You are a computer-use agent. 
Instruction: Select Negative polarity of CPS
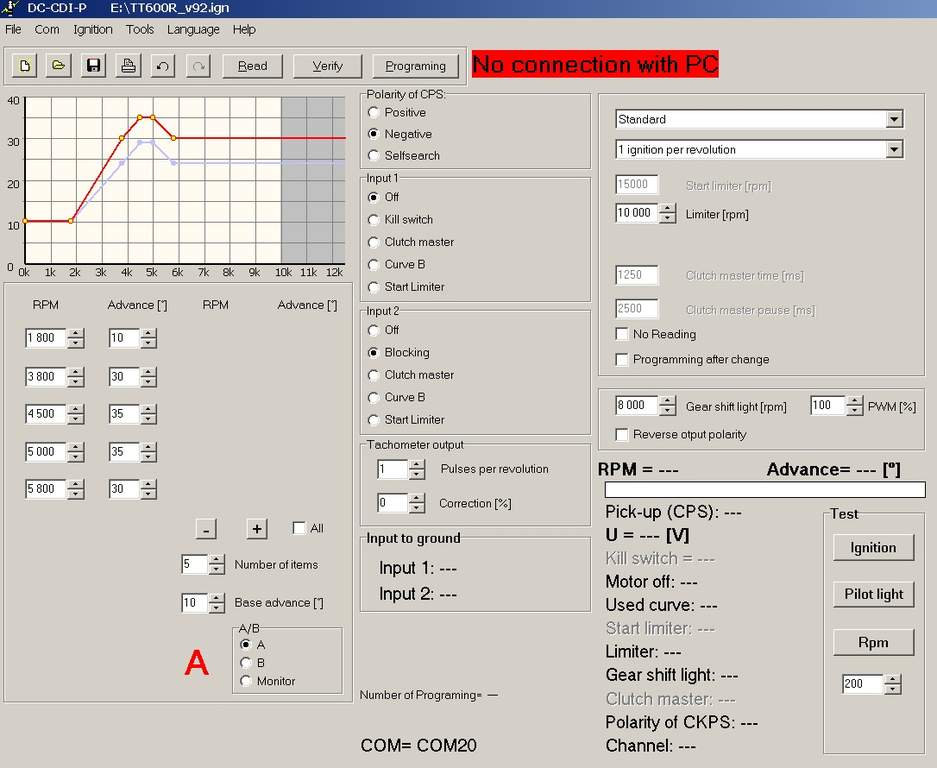pyautogui.click(x=374, y=134)
